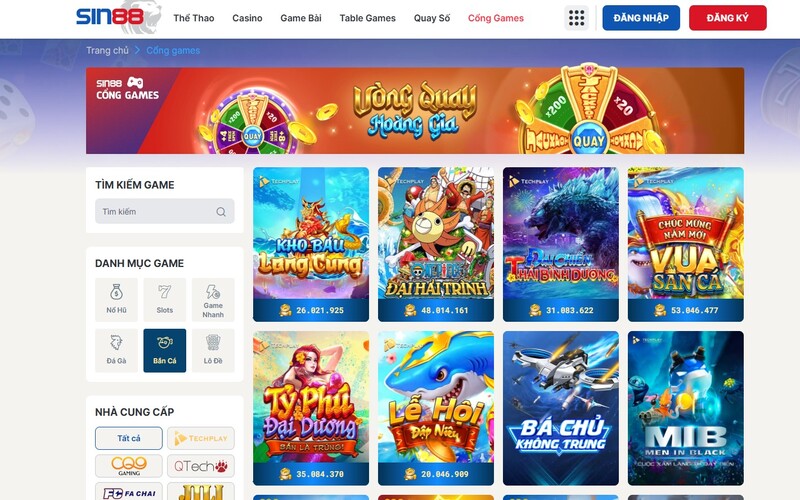Image resolution: width=800 pixels, height=500 pixels.
Task: Filter games by Techplay provider
Action: pyautogui.click(x=201, y=438)
